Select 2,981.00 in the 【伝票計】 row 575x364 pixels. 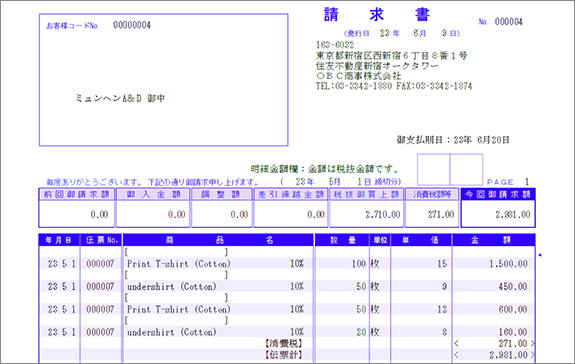(508, 355)
